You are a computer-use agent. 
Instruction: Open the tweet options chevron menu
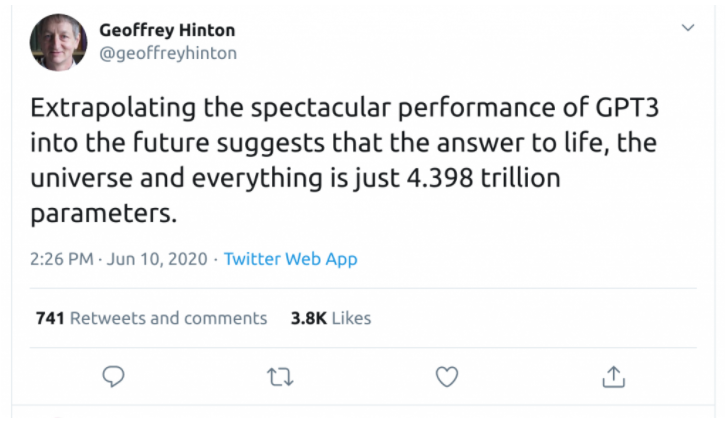click(687, 28)
